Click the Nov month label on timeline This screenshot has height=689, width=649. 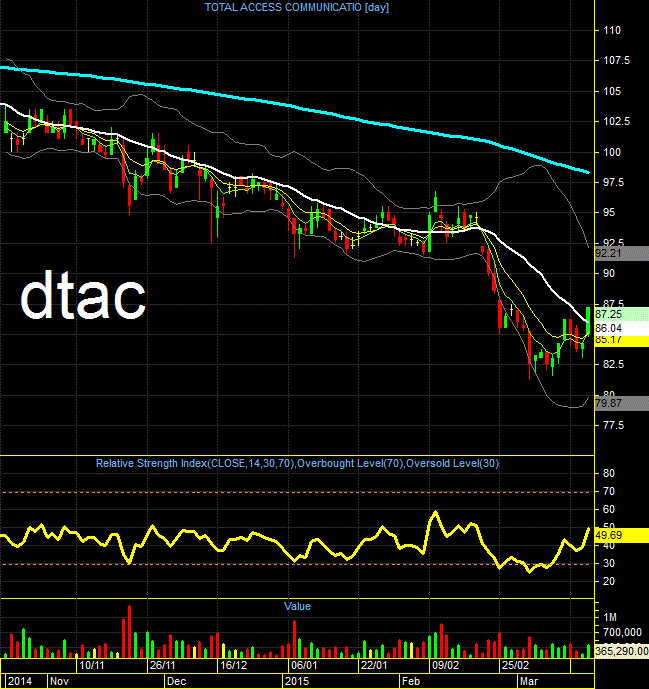pyautogui.click(x=59, y=681)
